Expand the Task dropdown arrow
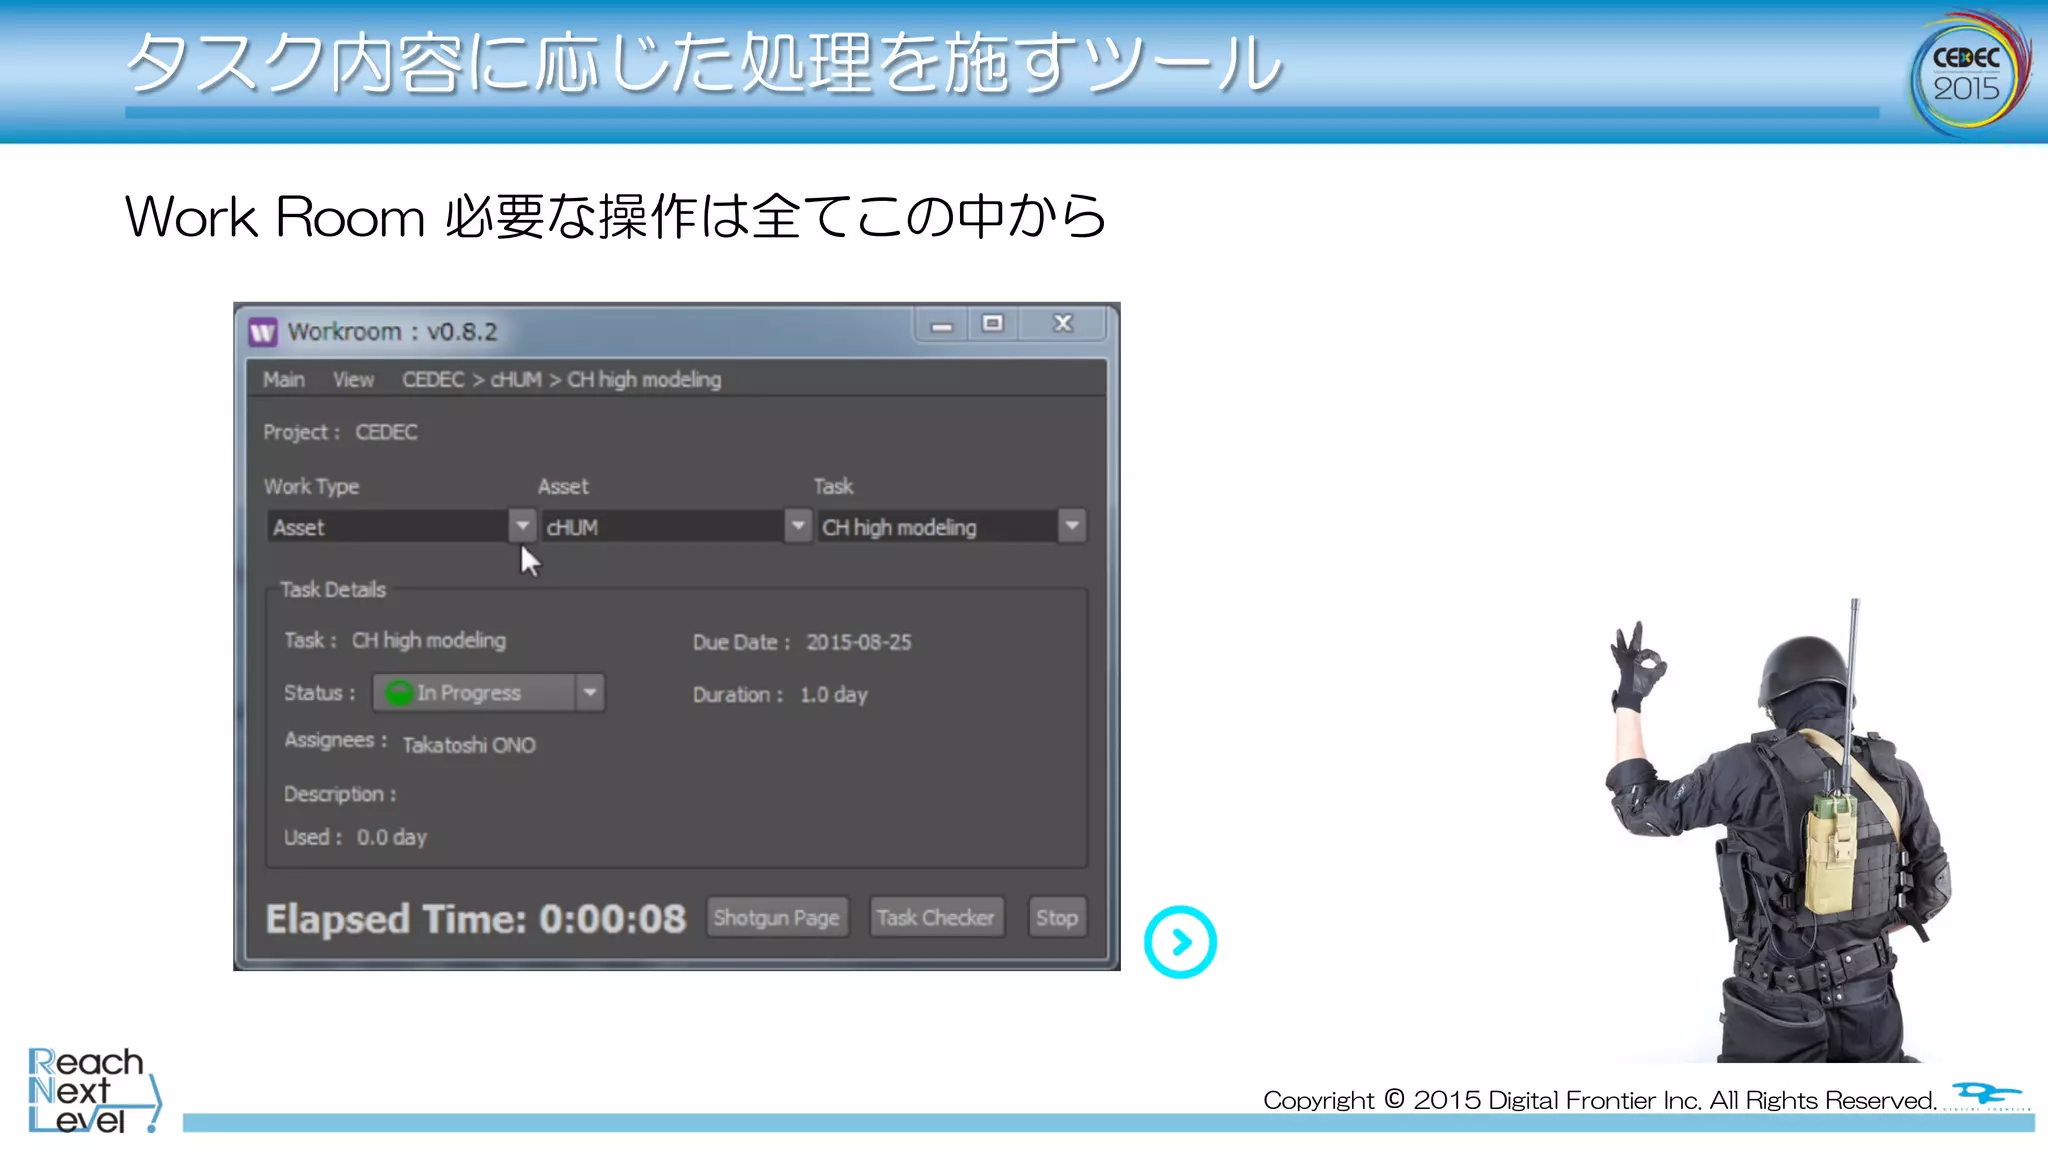The width and height of the screenshot is (2048, 1152). tap(1072, 525)
